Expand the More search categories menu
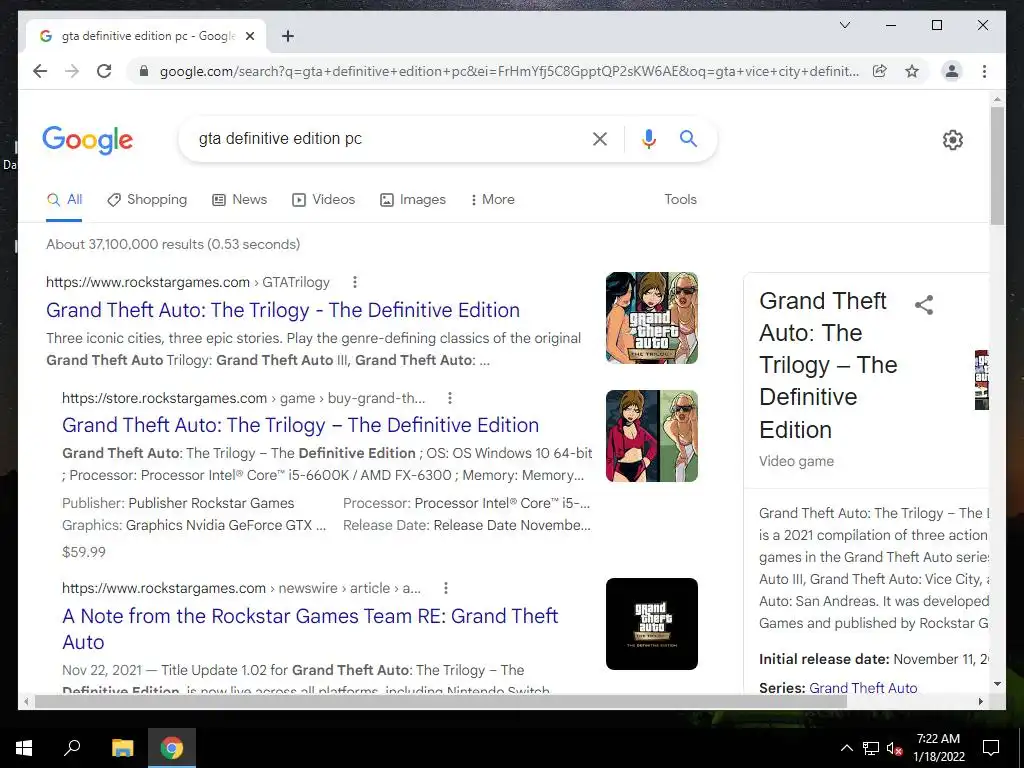 tap(492, 199)
